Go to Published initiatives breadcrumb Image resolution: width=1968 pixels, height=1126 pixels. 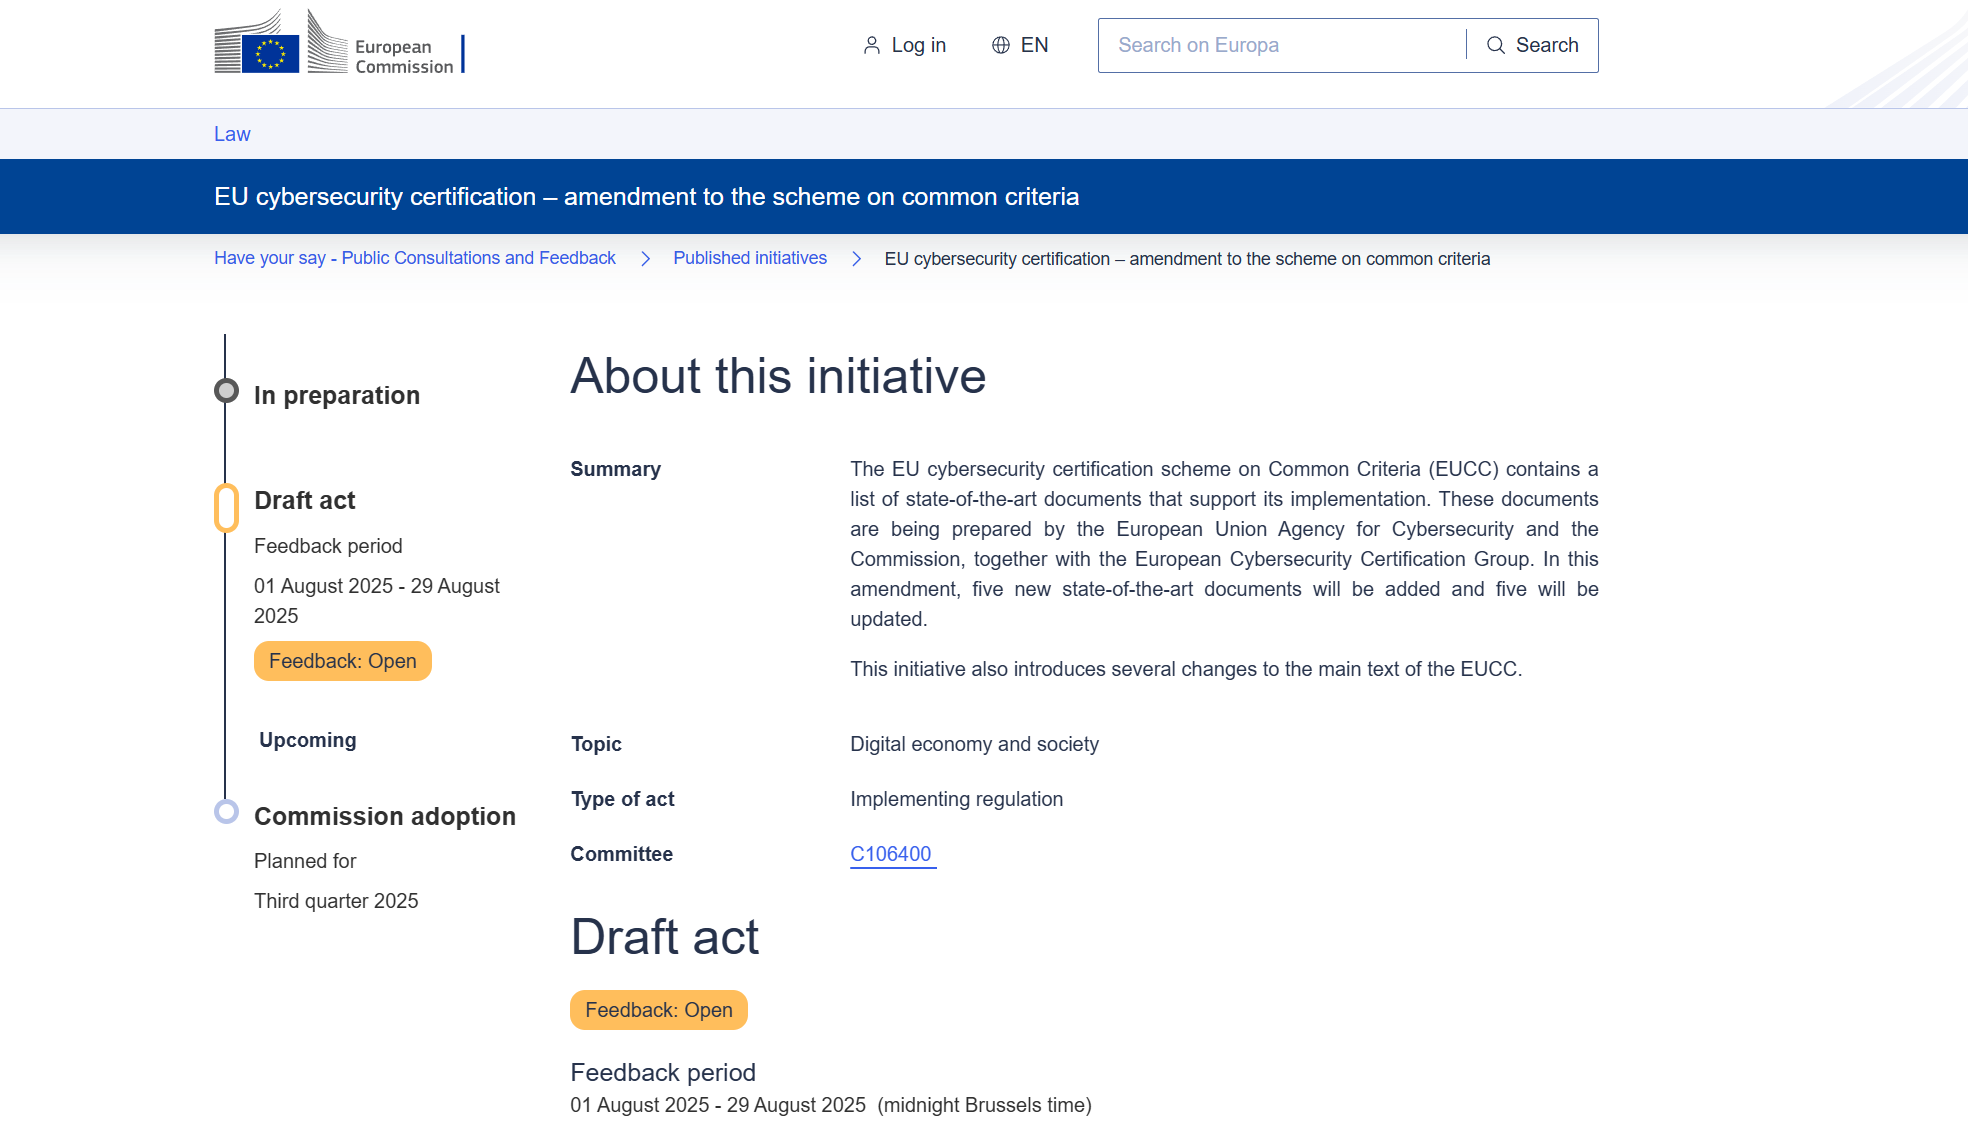(749, 258)
